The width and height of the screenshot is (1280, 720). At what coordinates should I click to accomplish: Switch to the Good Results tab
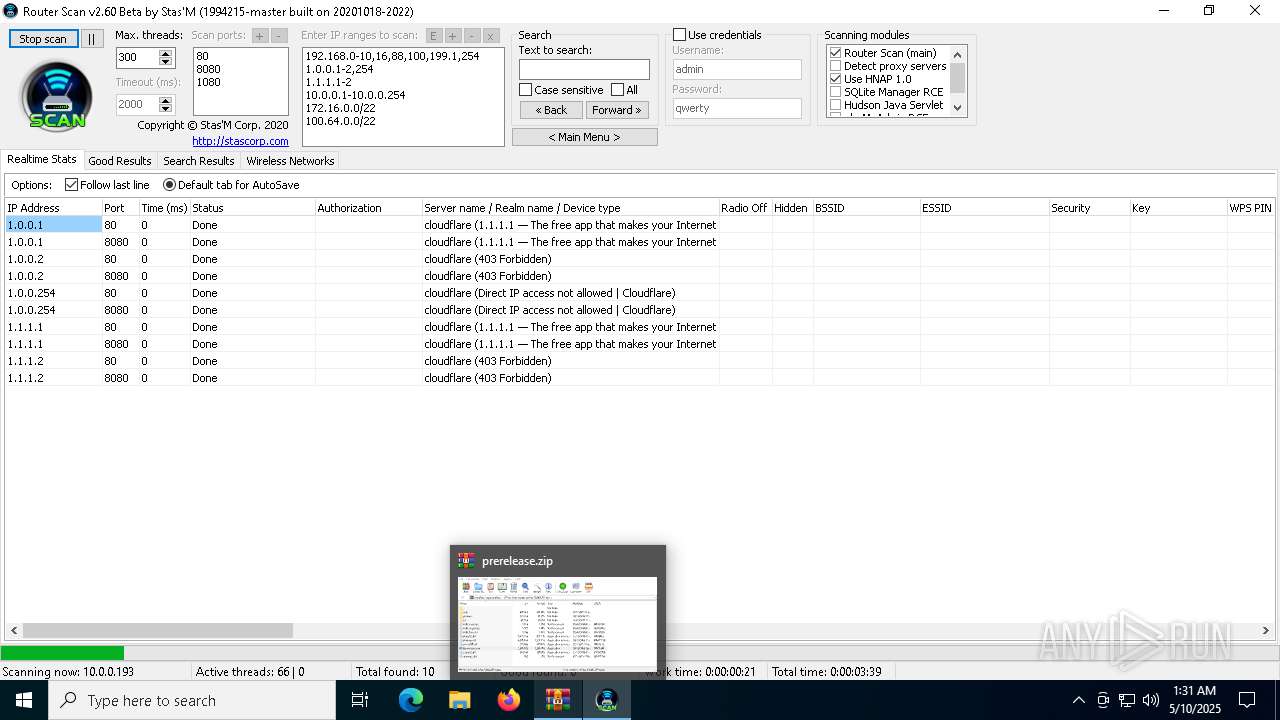point(119,161)
